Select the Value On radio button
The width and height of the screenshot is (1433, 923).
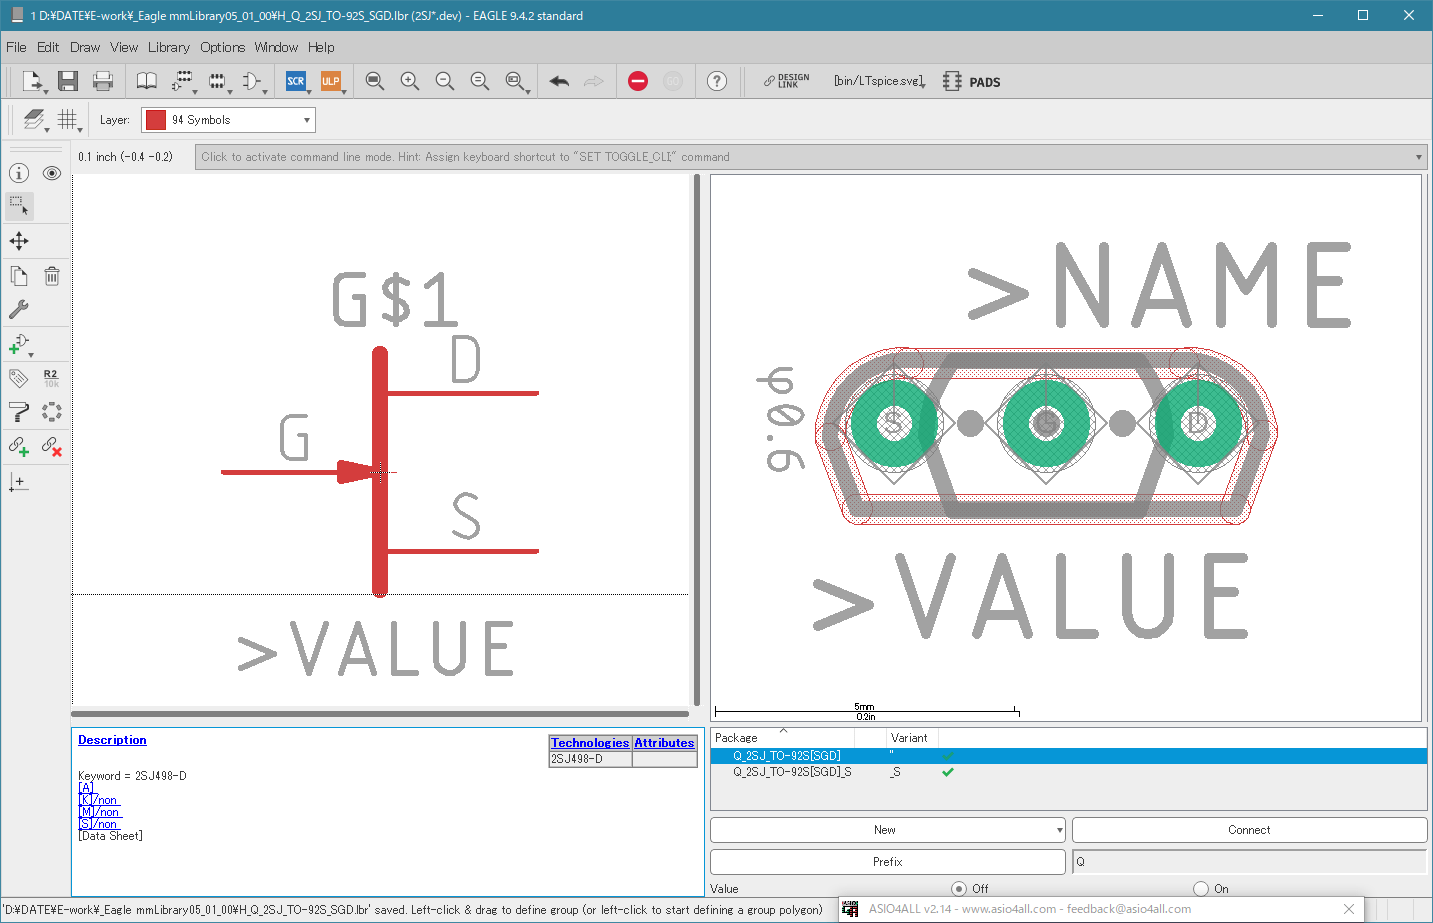pos(1201,889)
